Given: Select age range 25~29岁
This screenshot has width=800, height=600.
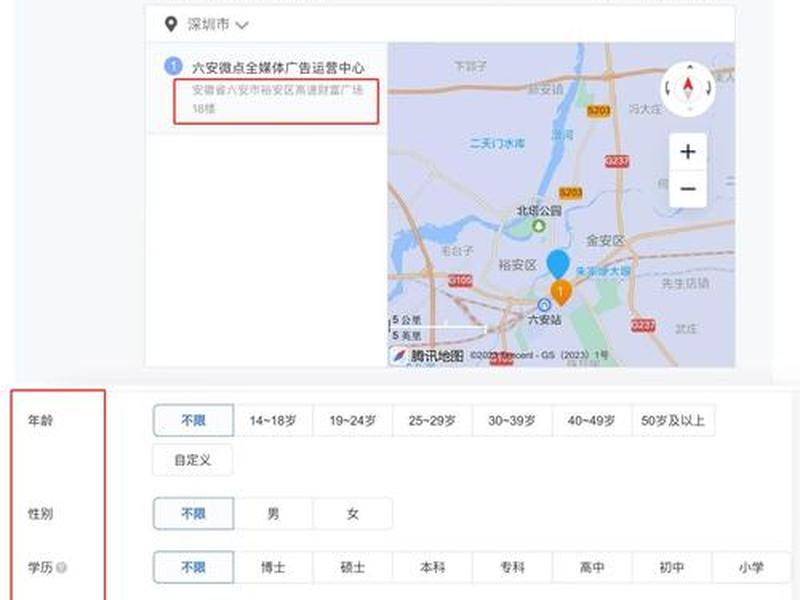Looking at the screenshot, I should click(x=432, y=420).
